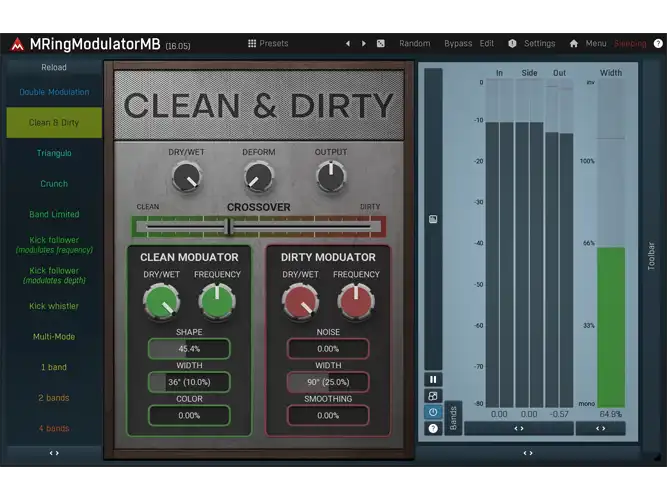Click the meter popup window icon
The height and width of the screenshot is (500, 667).
coord(433,396)
